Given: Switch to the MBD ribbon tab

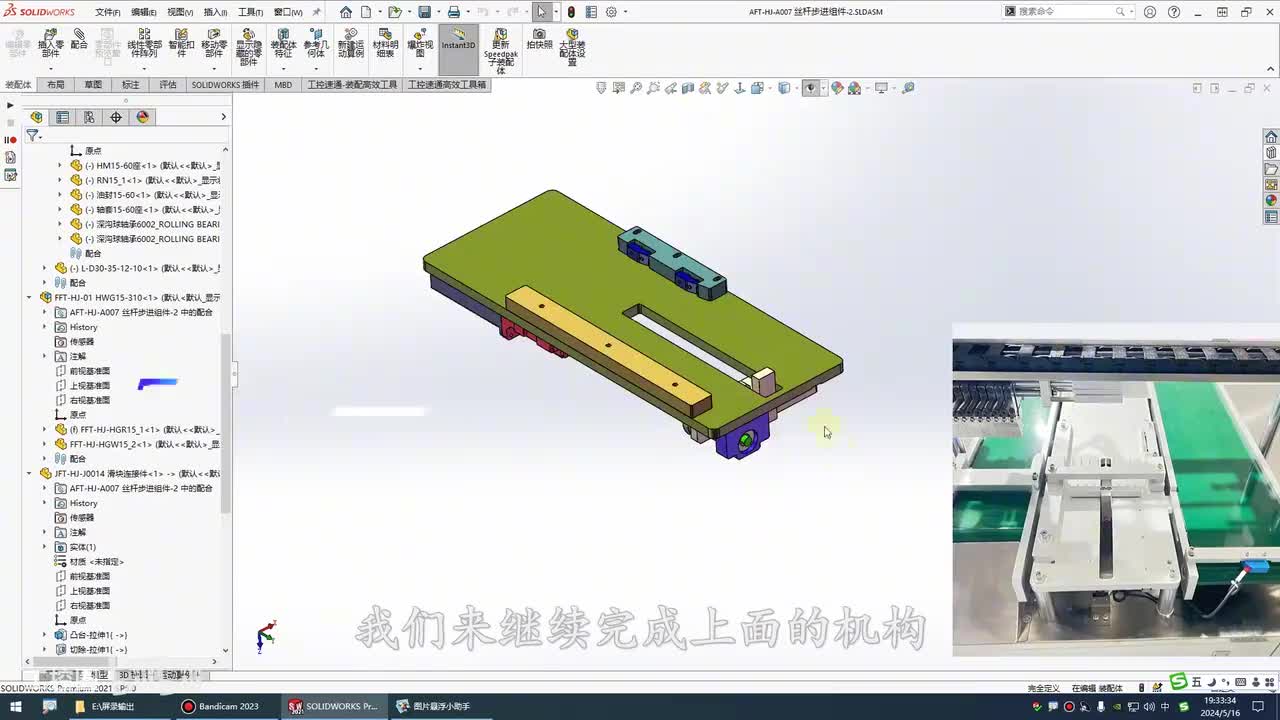Looking at the screenshot, I should pos(283,85).
